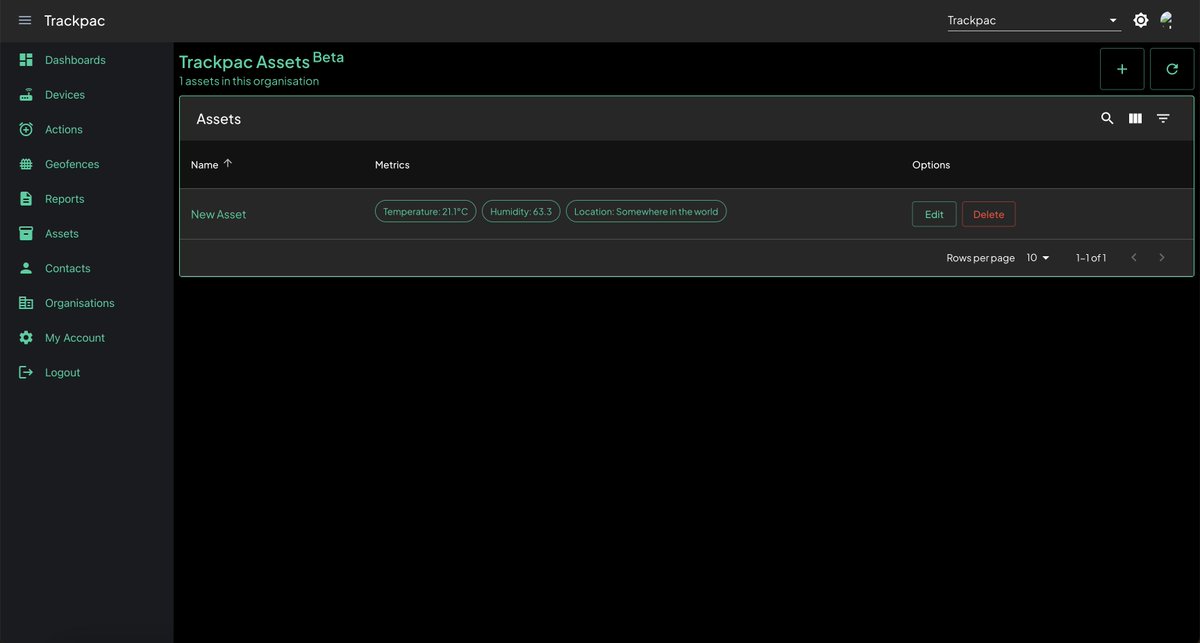Image resolution: width=1200 pixels, height=643 pixels.
Task: Open the hamburger navigation menu
Action: coord(25,21)
